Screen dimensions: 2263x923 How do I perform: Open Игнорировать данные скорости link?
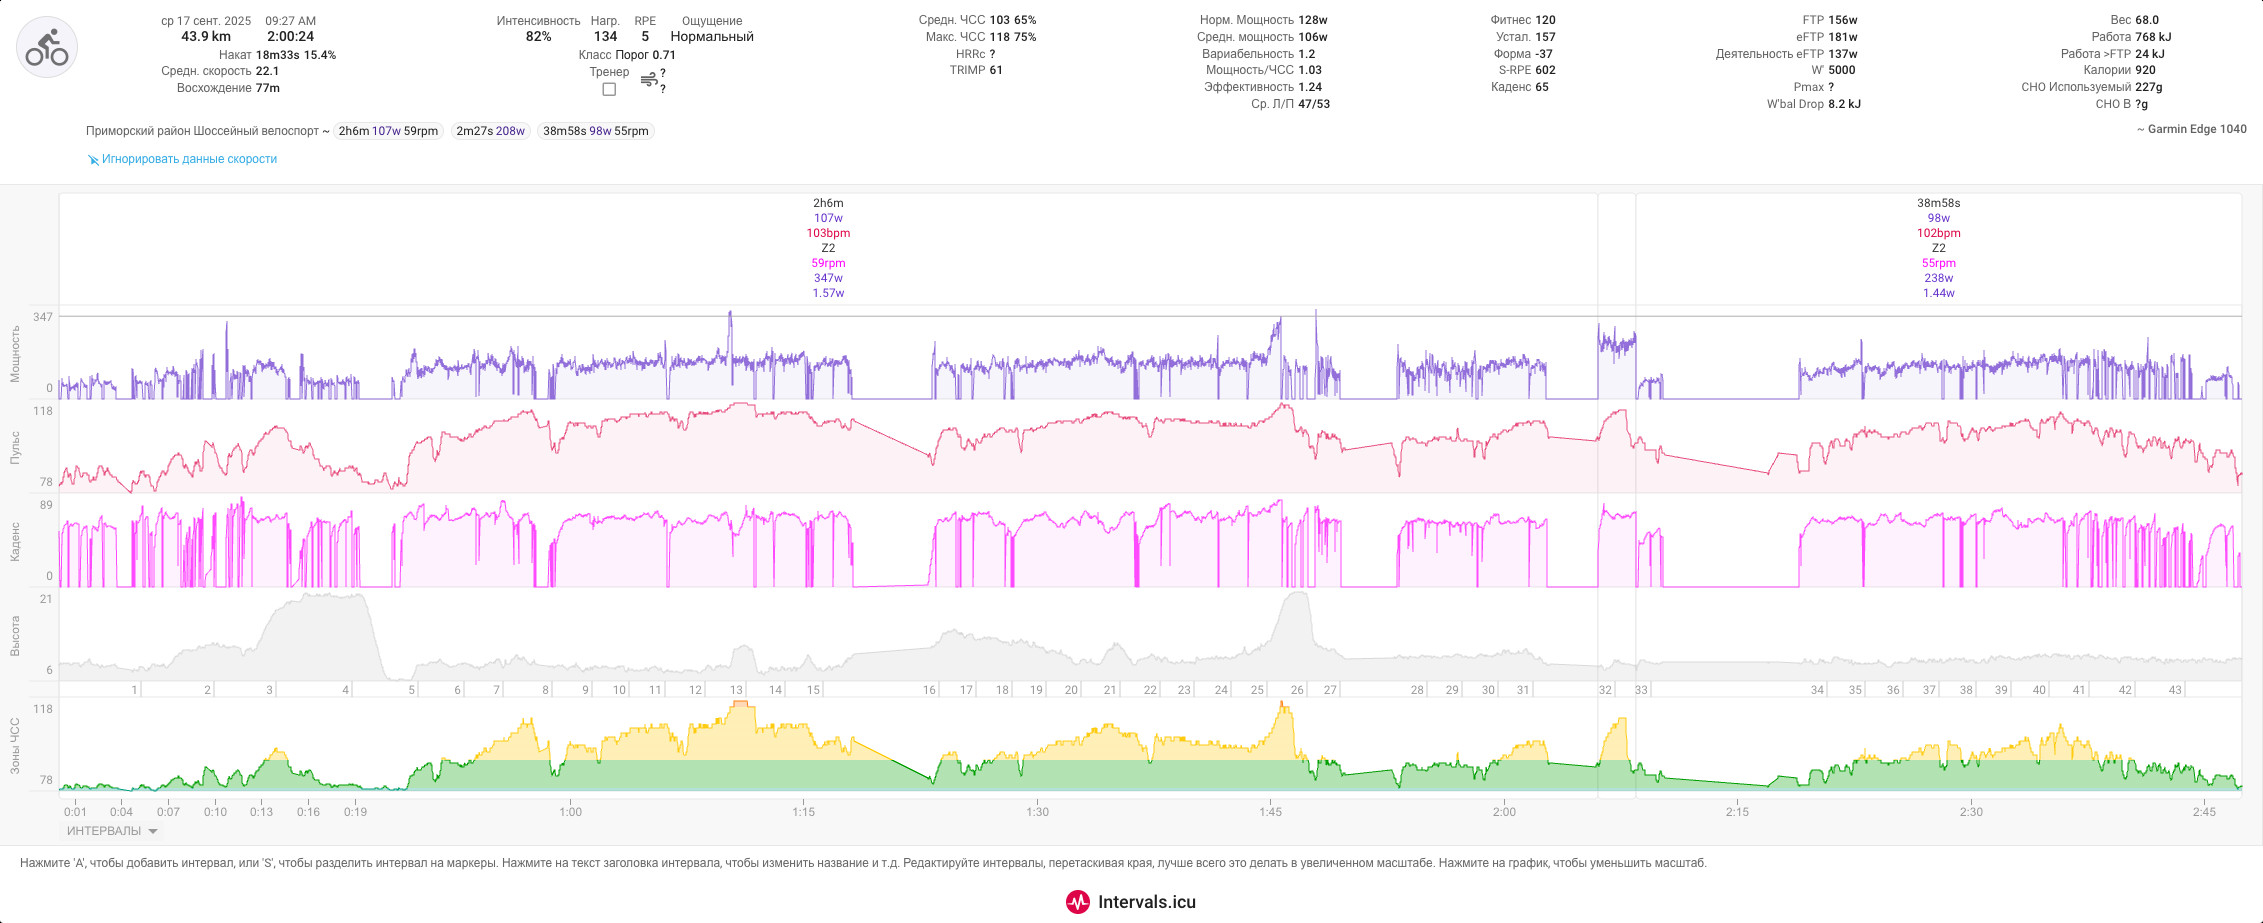189,159
